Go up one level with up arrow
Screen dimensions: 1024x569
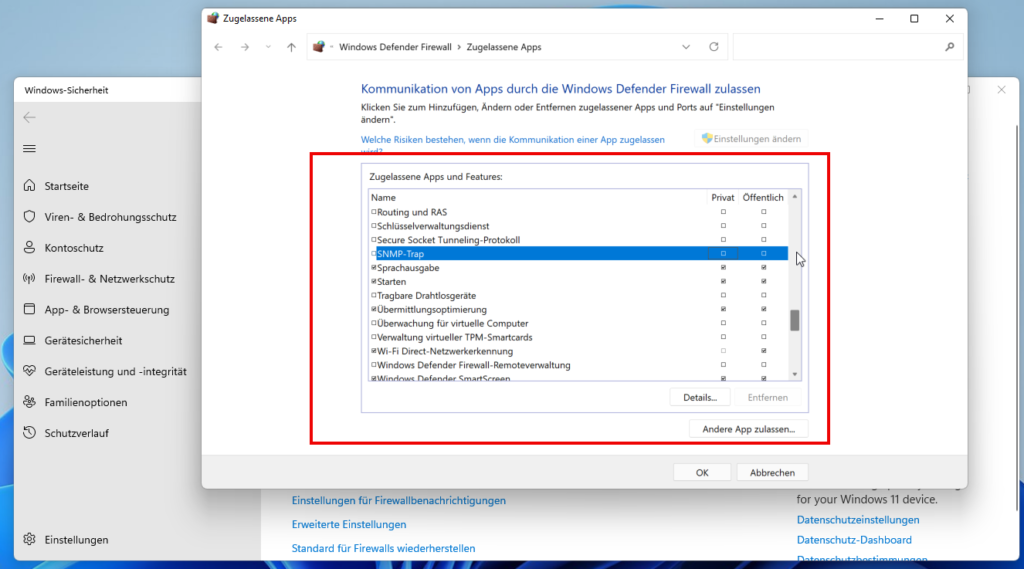click(x=291, y=47)
